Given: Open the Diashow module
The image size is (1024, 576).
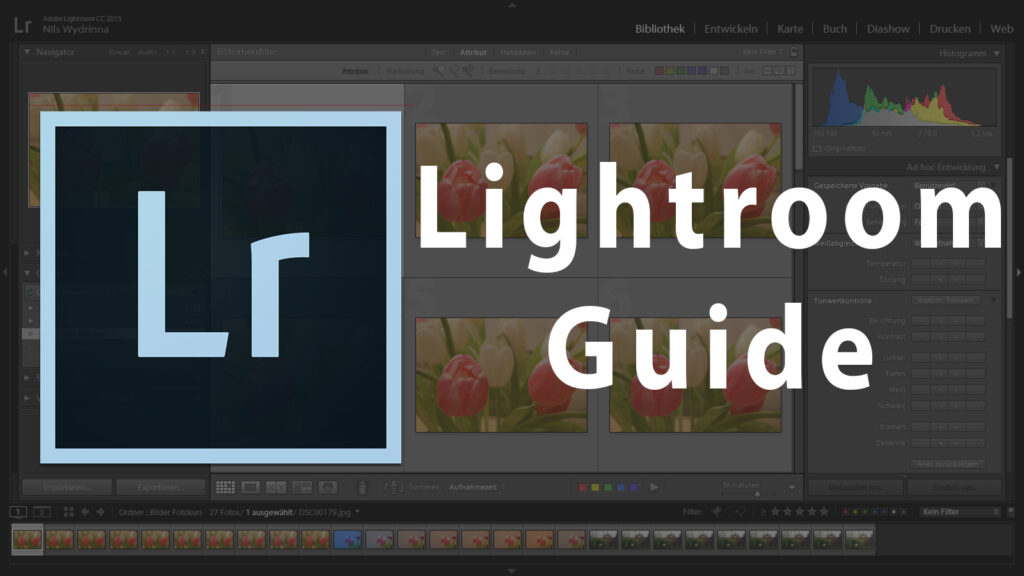Looking at the screenshot, I should click(x=888, y=29).
